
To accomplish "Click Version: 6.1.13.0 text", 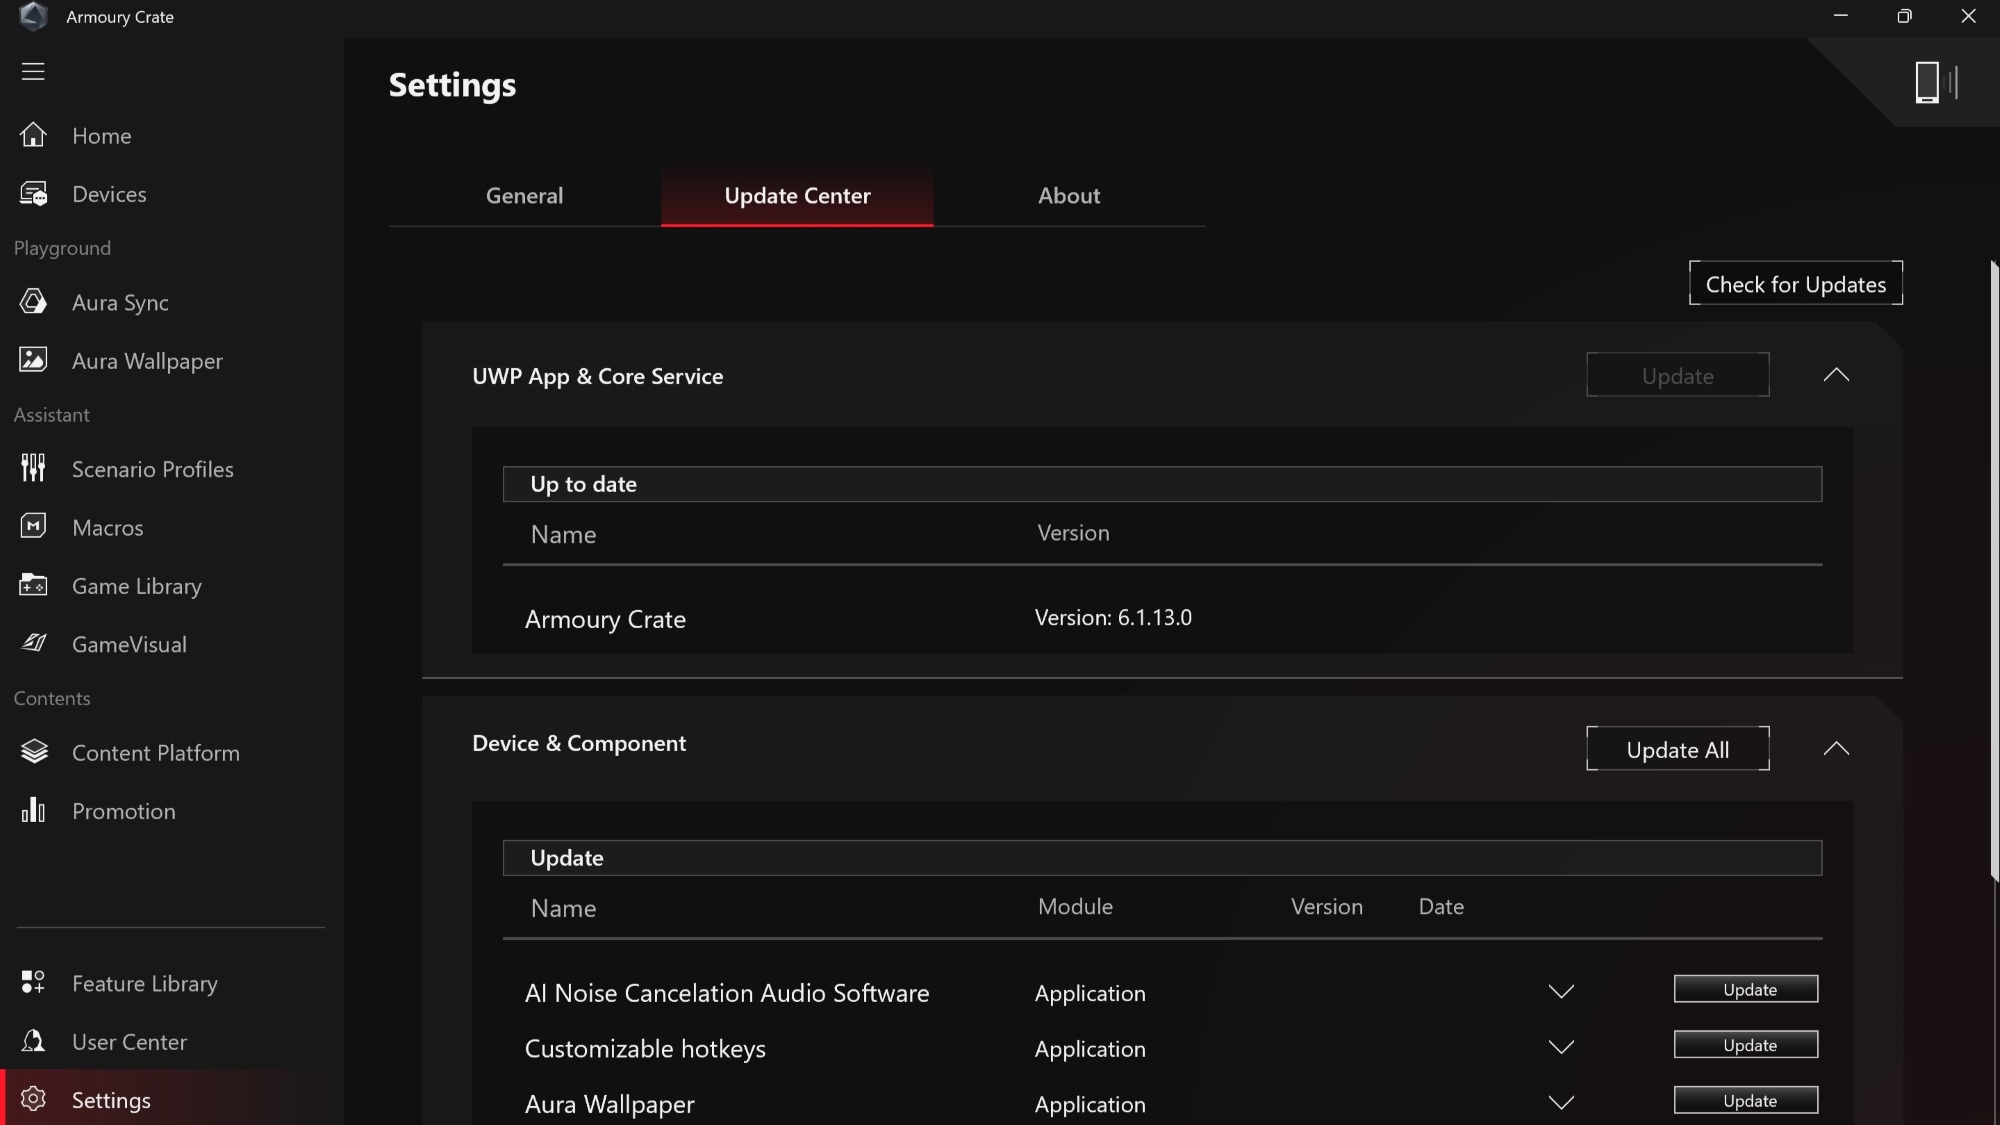I will (x=1113, y=617).
